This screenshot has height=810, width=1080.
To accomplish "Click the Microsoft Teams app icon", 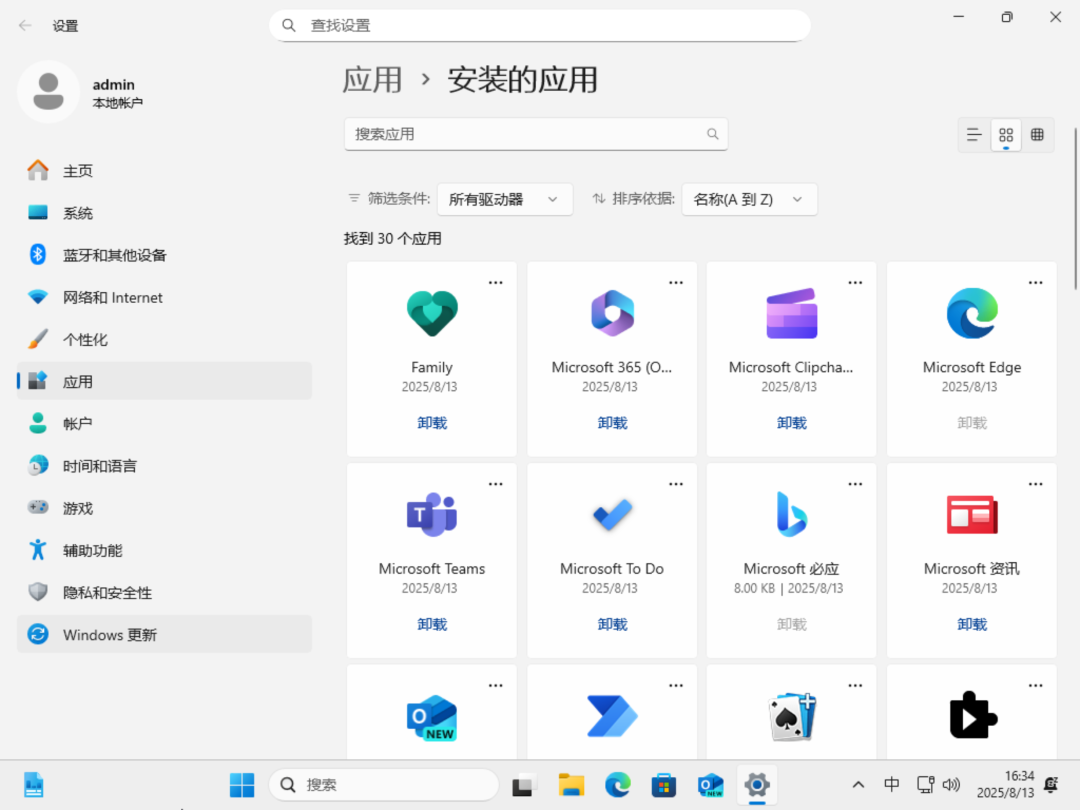I will click(432, 515).
